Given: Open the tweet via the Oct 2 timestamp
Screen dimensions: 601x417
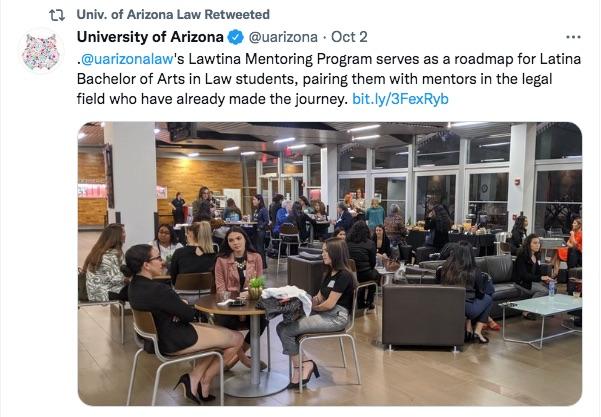Looking at the screenshot, I should [x=349, y=37].
